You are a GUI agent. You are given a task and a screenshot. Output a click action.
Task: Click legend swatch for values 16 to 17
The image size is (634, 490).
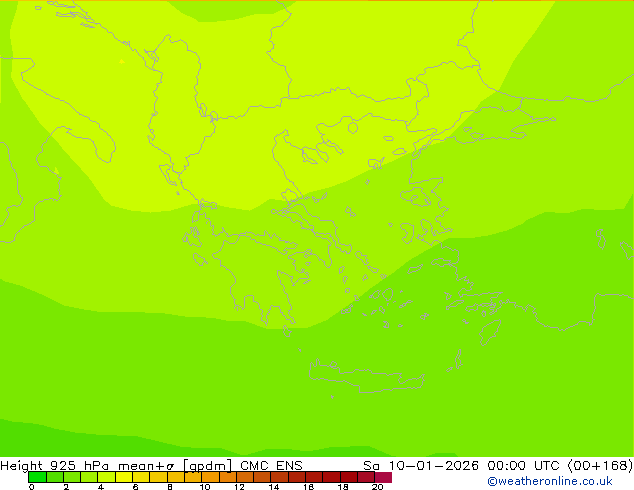(x=314, y=477)
